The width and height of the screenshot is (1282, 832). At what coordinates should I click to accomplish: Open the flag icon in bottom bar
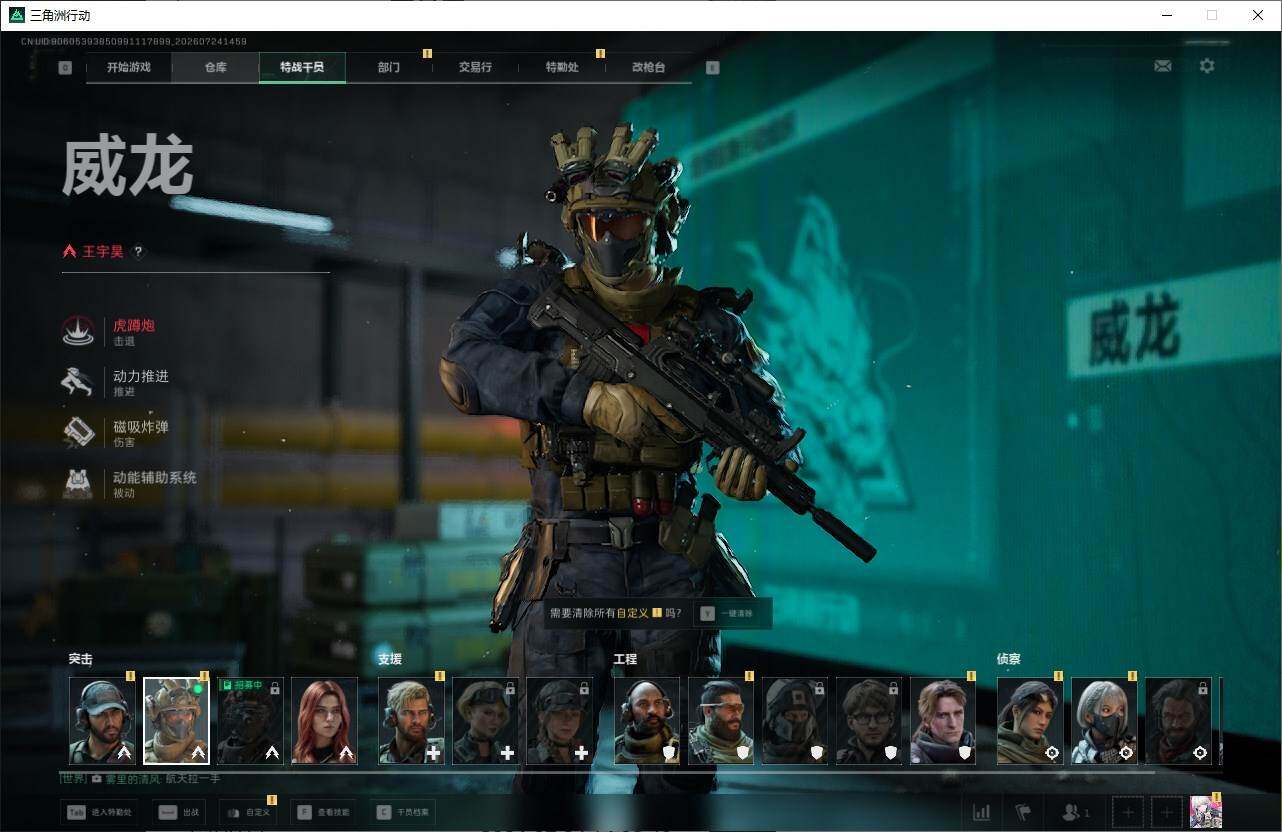1023,812
